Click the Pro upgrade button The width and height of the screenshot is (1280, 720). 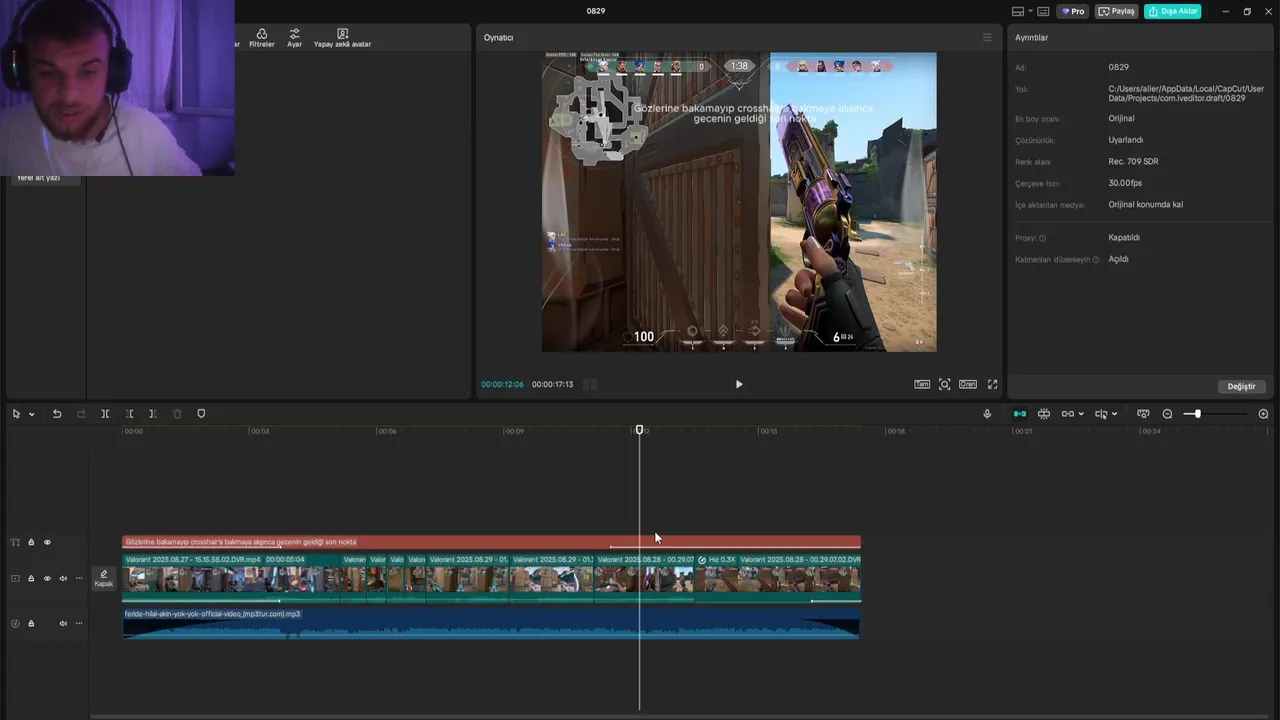tap(1074, 11)
